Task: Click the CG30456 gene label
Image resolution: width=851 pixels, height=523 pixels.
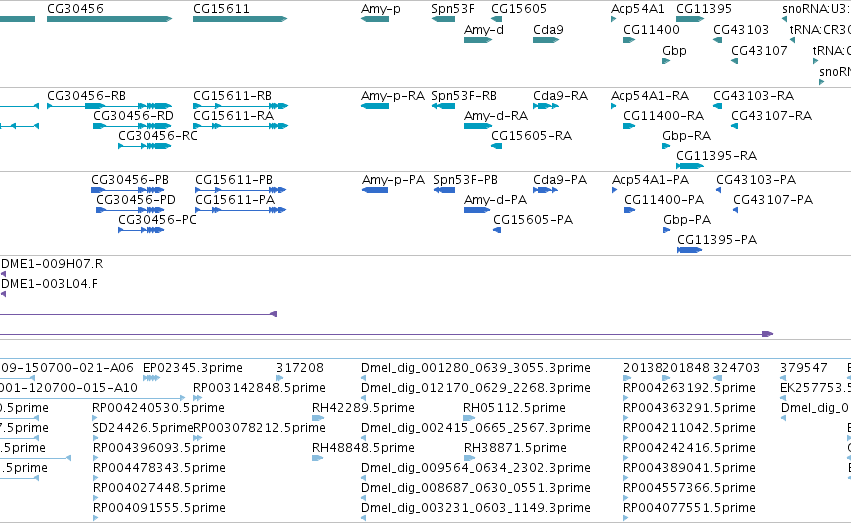Action: click(x=75, y=9)
